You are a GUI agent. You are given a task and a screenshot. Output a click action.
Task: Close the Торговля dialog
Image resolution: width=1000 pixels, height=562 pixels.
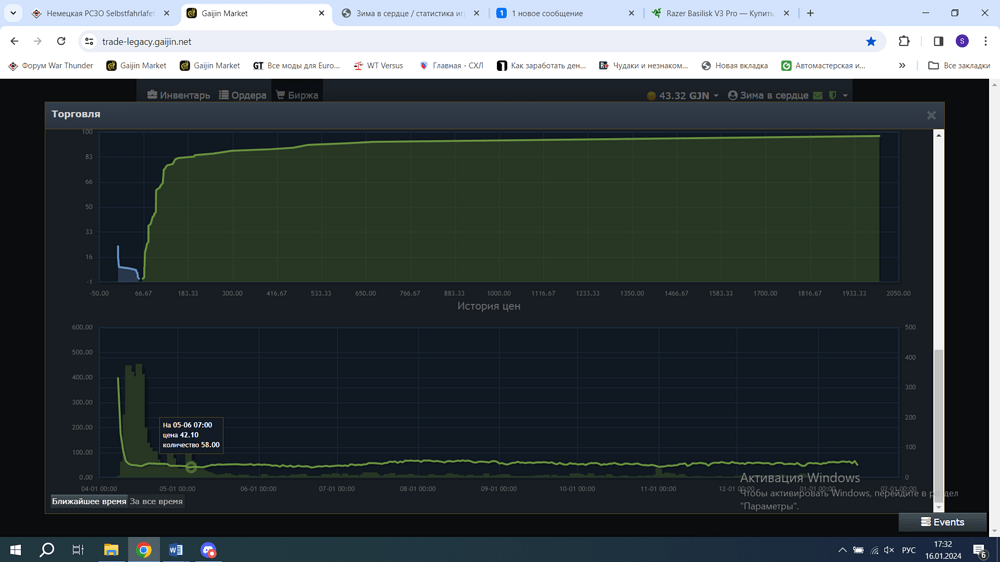coord(931,115)
